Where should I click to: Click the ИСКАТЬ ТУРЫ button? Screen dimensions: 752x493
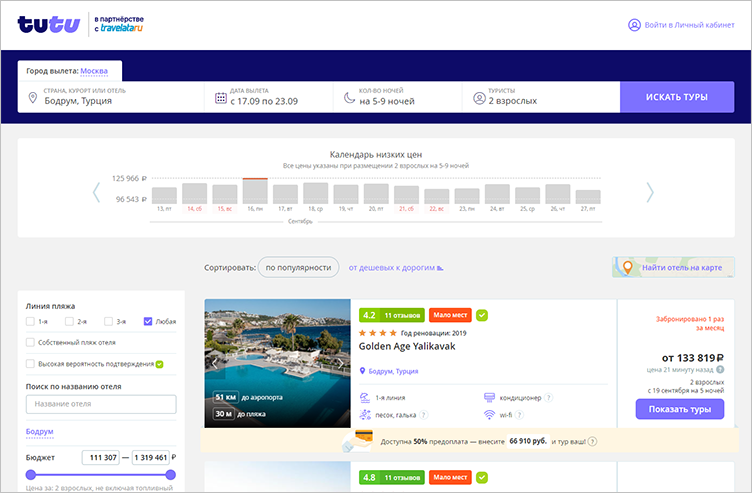click(677, 97)
